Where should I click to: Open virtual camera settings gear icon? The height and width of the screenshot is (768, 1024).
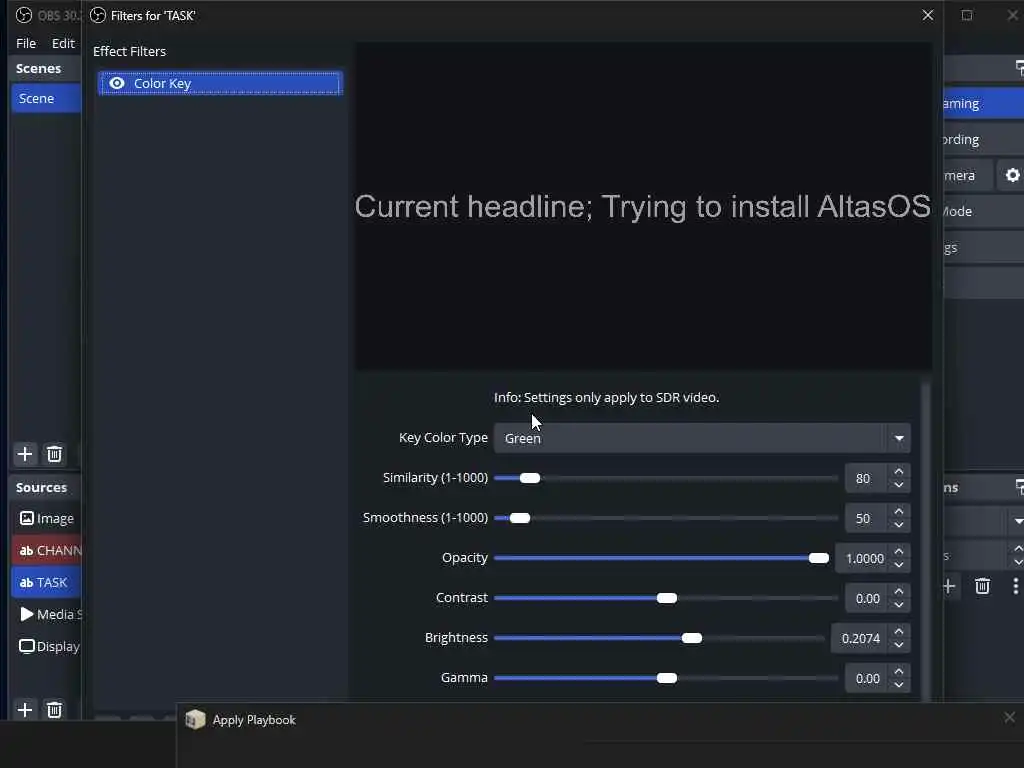coord(1012,175)
